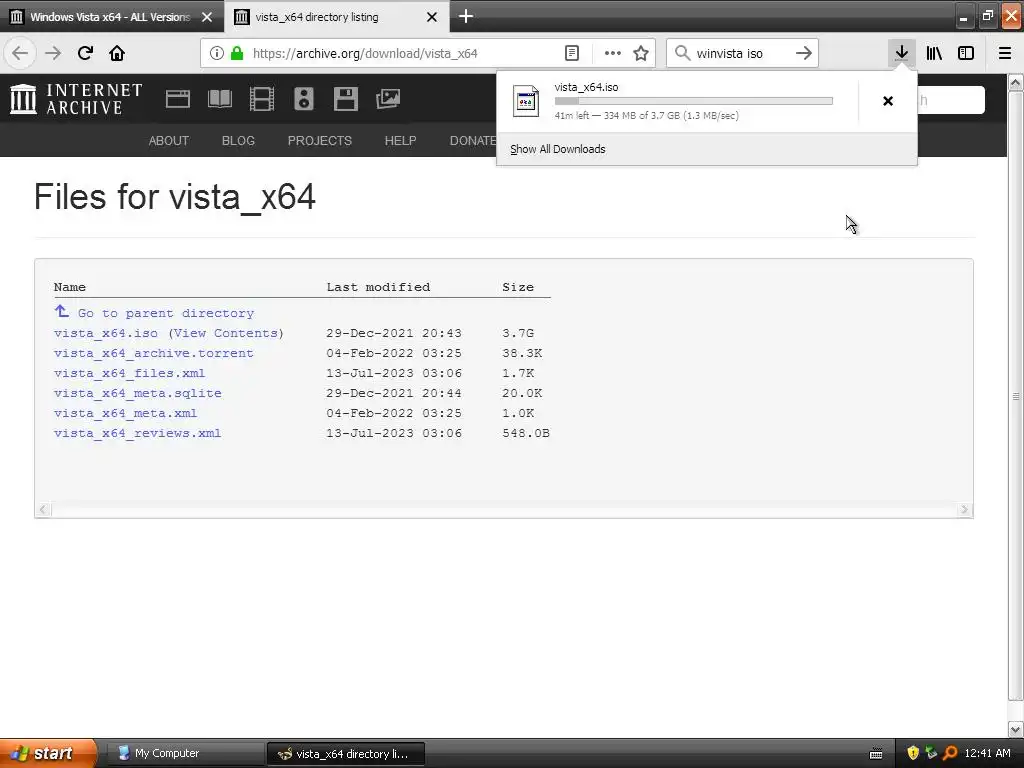Open the Software floppy disk icon

click(x=345, y=99)
